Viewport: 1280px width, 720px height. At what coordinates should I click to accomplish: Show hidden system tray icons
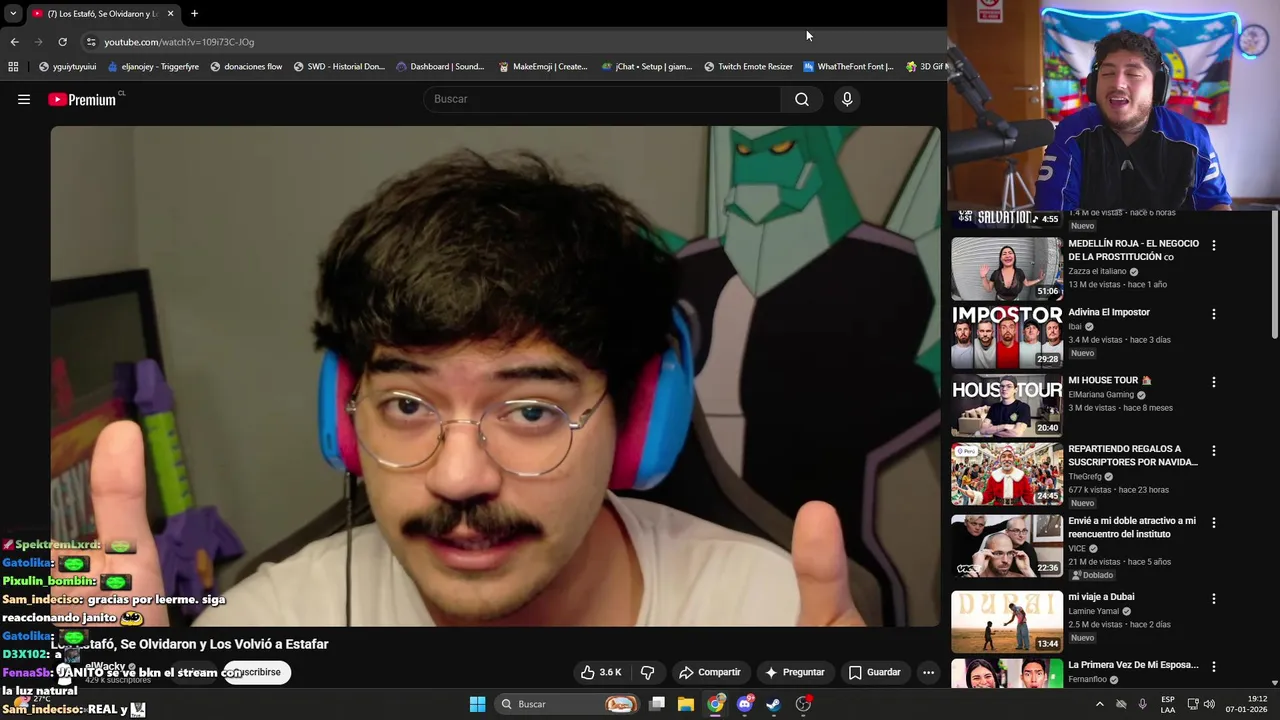pyautogui.click(x=1100, y=704)
